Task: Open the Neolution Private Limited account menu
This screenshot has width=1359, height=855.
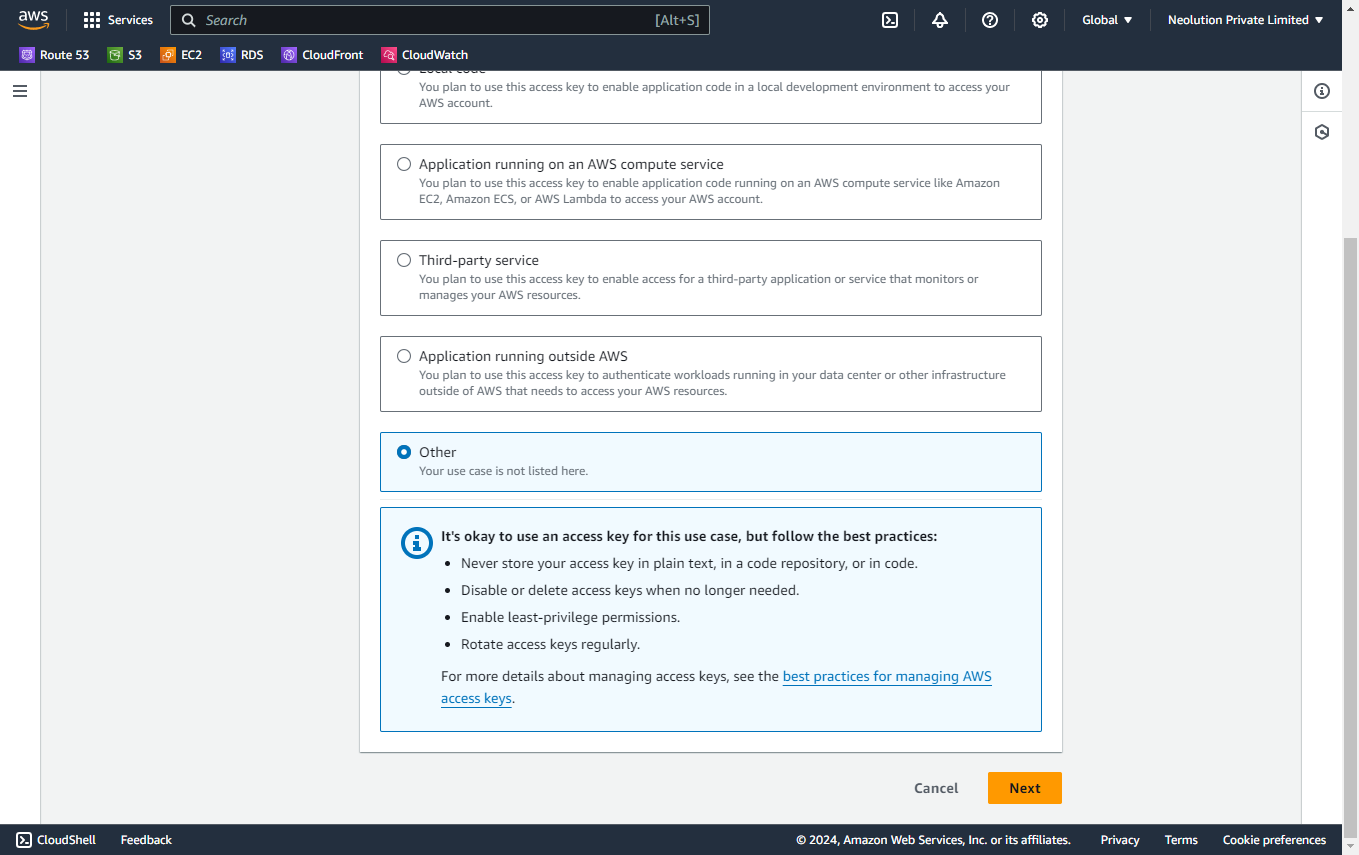Action: [x=1245, y=20]
